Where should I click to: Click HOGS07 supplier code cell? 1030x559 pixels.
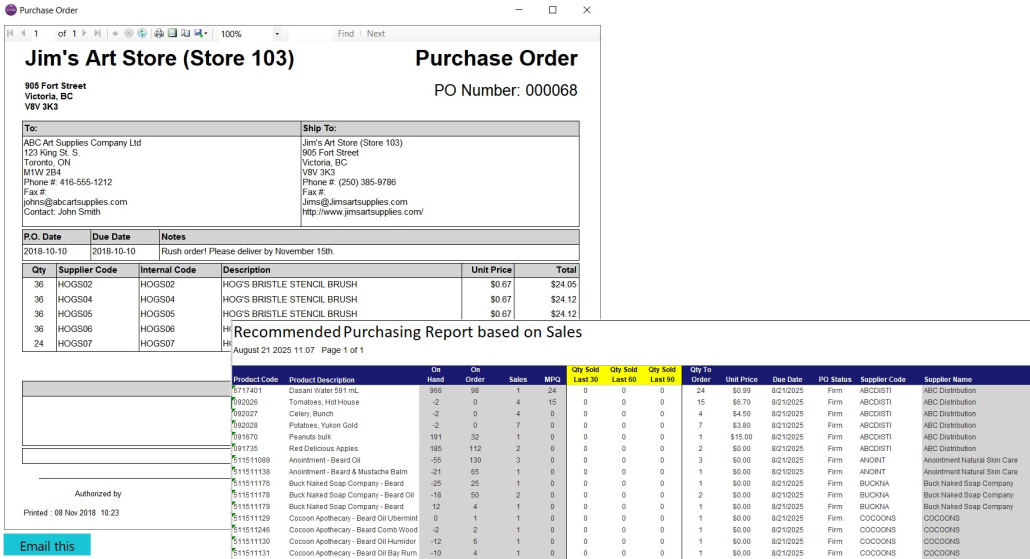click(x=75, y=344)
